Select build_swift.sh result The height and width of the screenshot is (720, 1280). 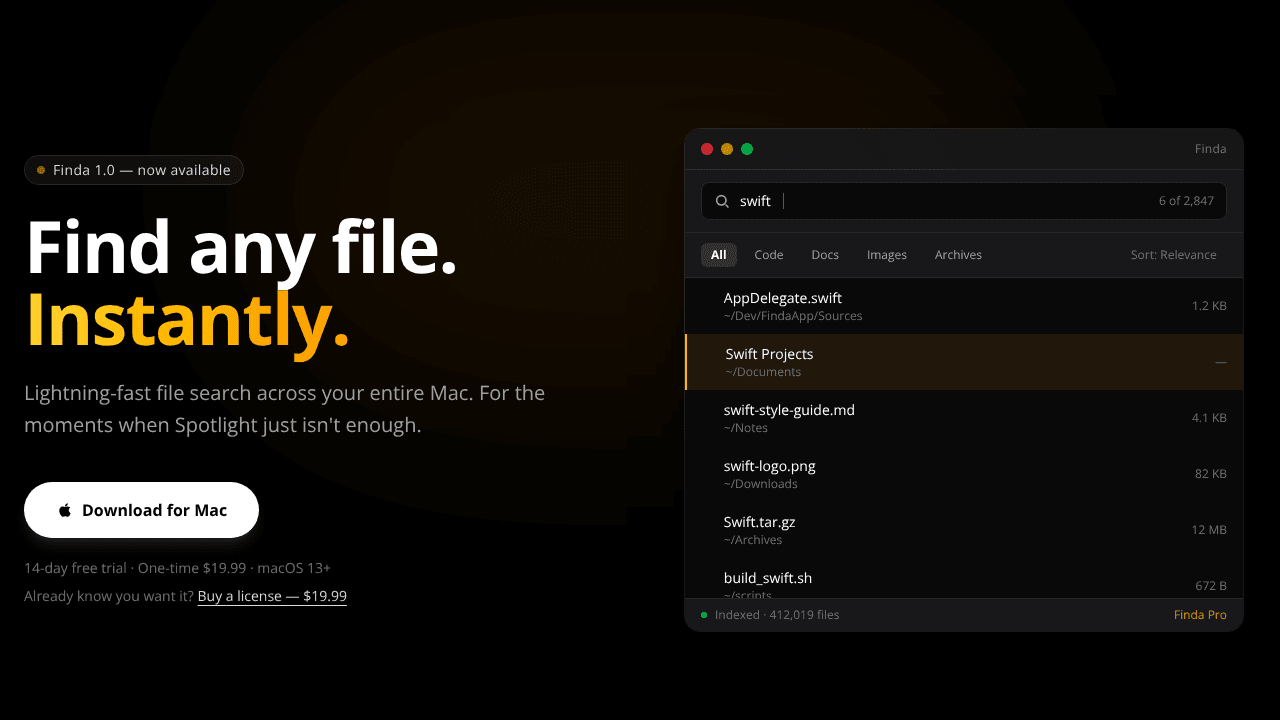click(964, 578)
